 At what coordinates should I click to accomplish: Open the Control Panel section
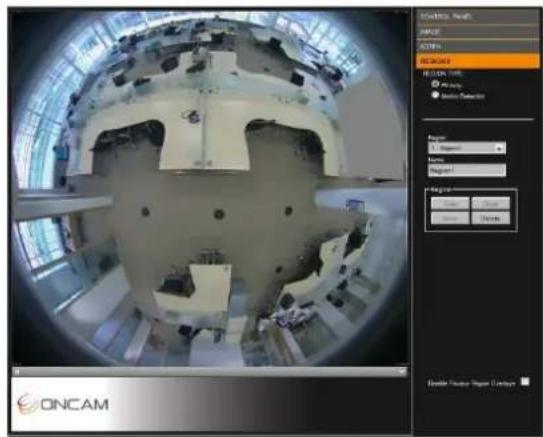[x=478, y=17]
